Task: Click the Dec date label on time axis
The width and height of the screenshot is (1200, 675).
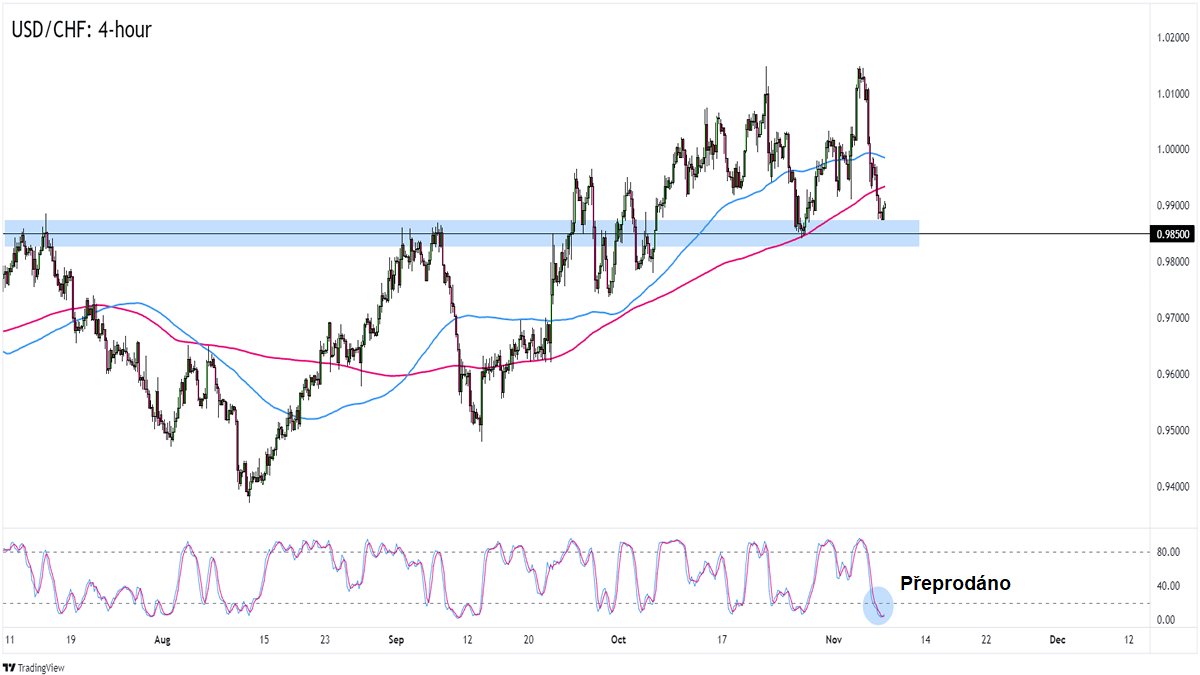Action: [1056, 639]
